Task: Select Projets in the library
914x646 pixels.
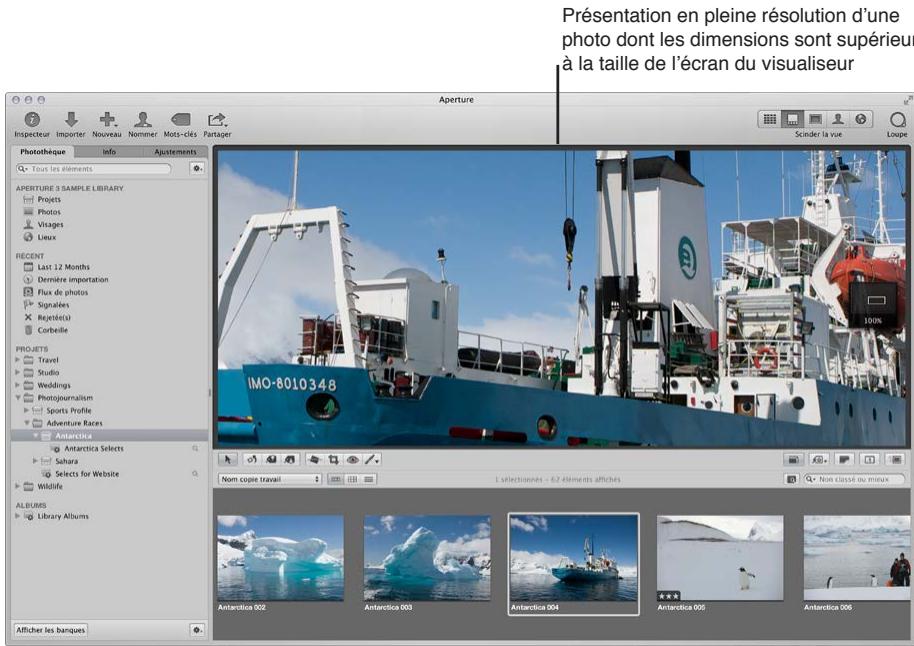Action: point(49,199)
